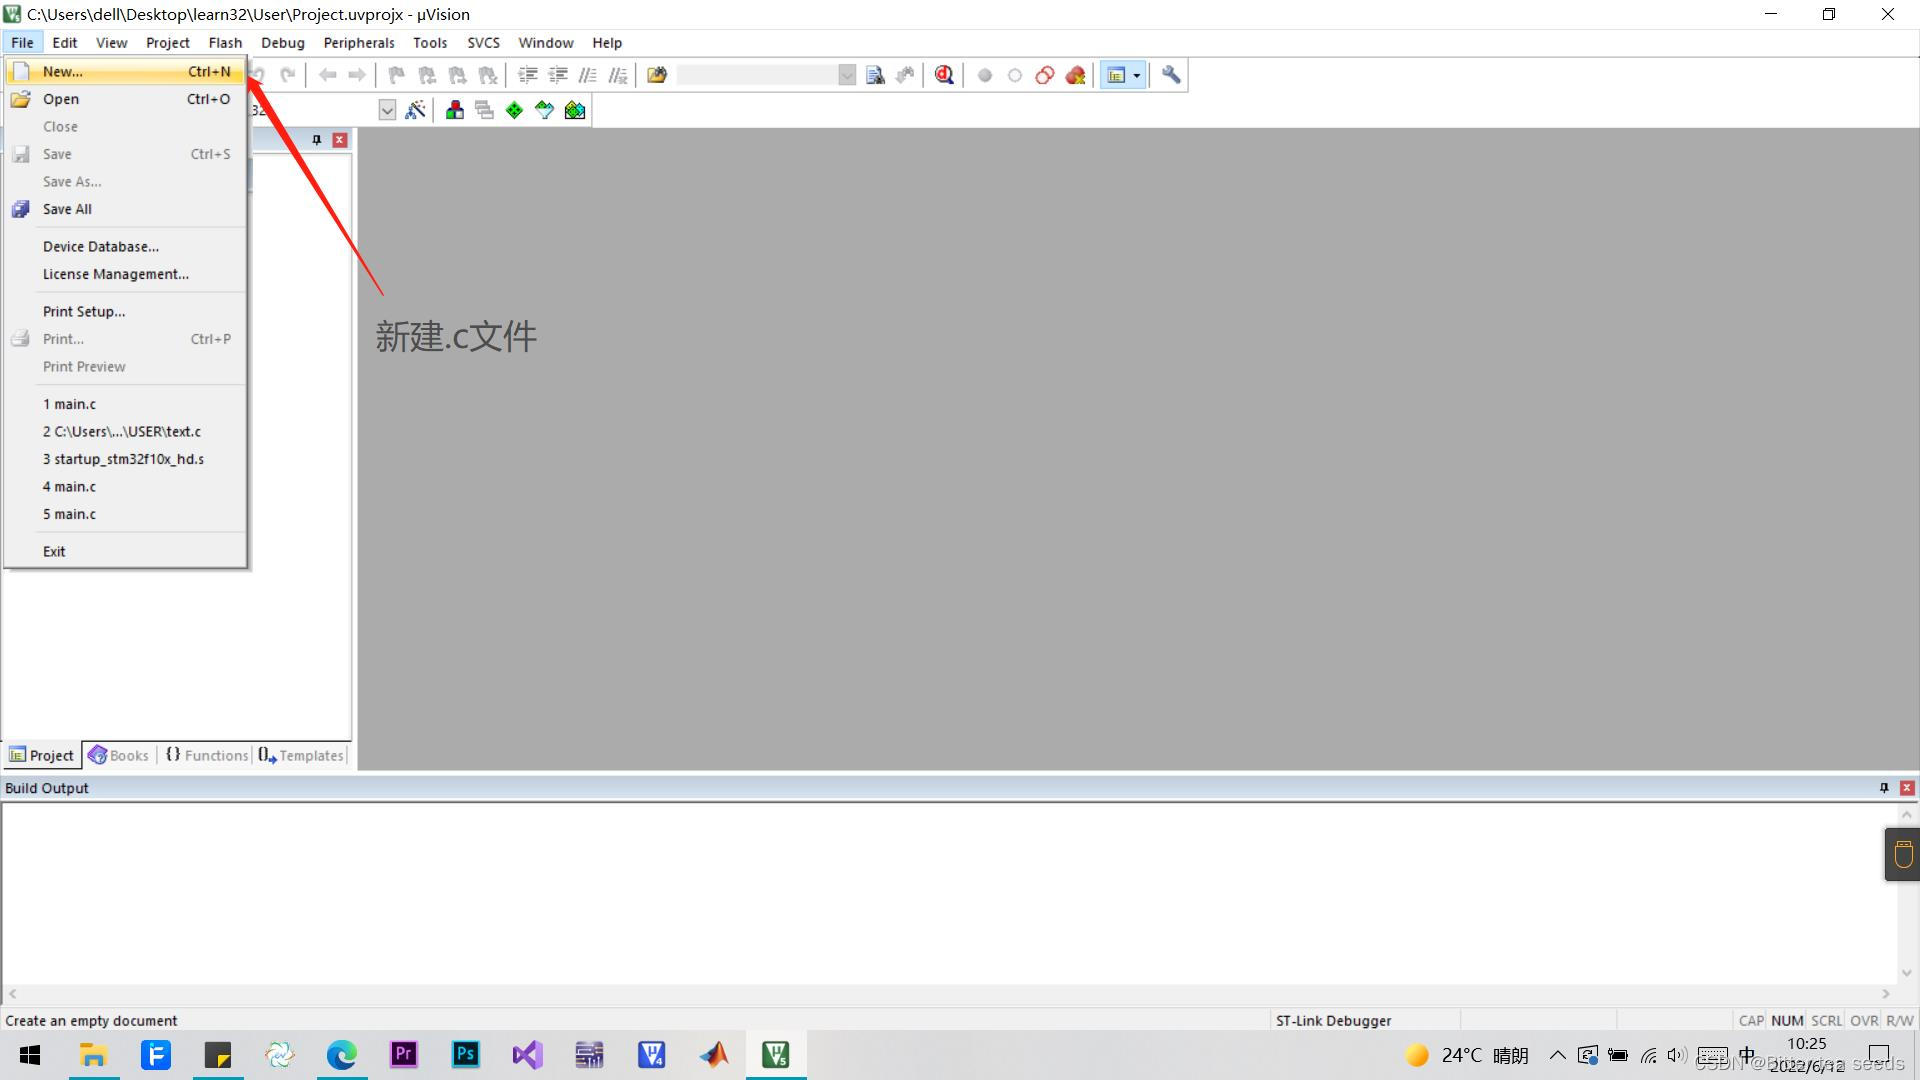Expand the Debug menu
This screenshot has height=1080, width=1920.
click(x=281, y=42)
